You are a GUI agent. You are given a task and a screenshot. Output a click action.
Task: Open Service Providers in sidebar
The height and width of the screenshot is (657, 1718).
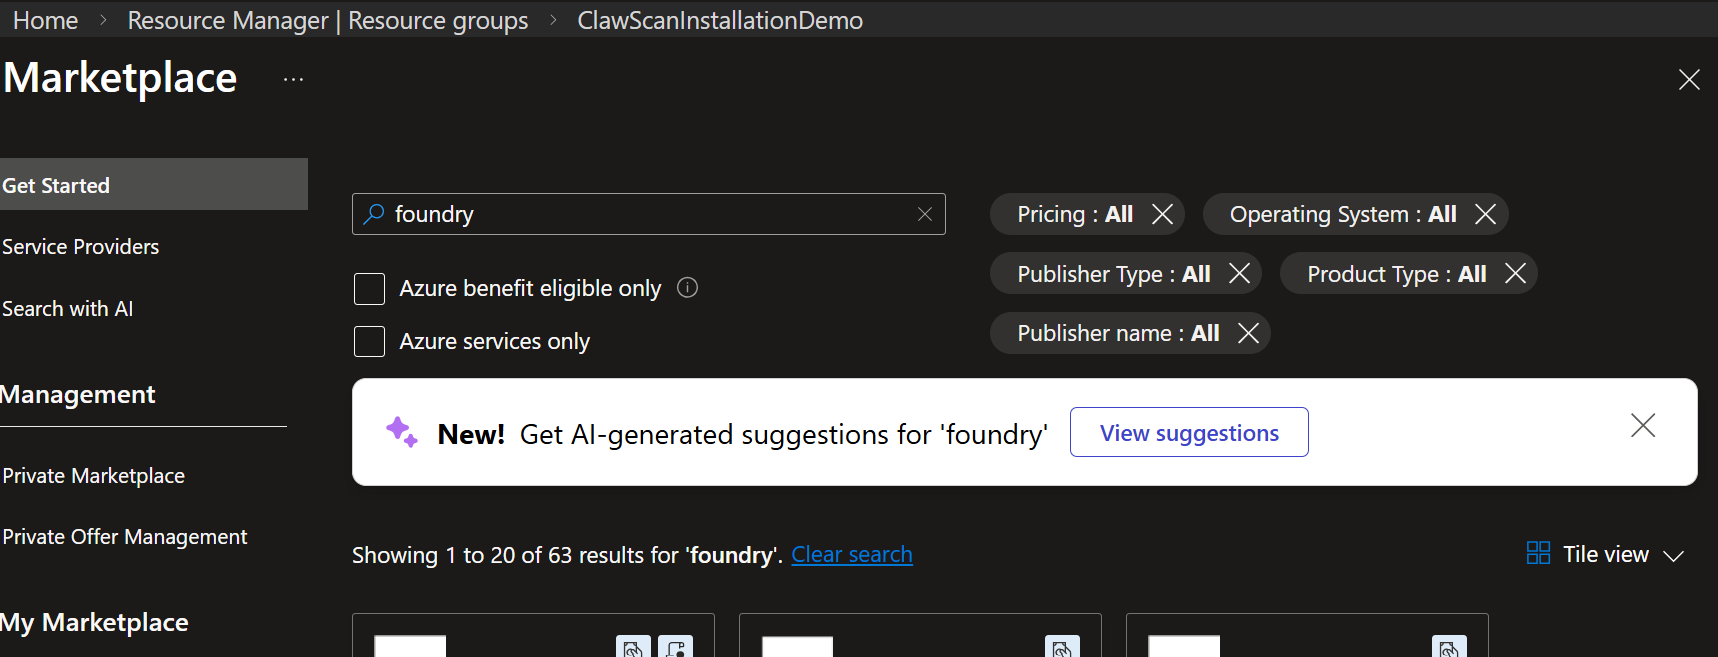point(81,247)
